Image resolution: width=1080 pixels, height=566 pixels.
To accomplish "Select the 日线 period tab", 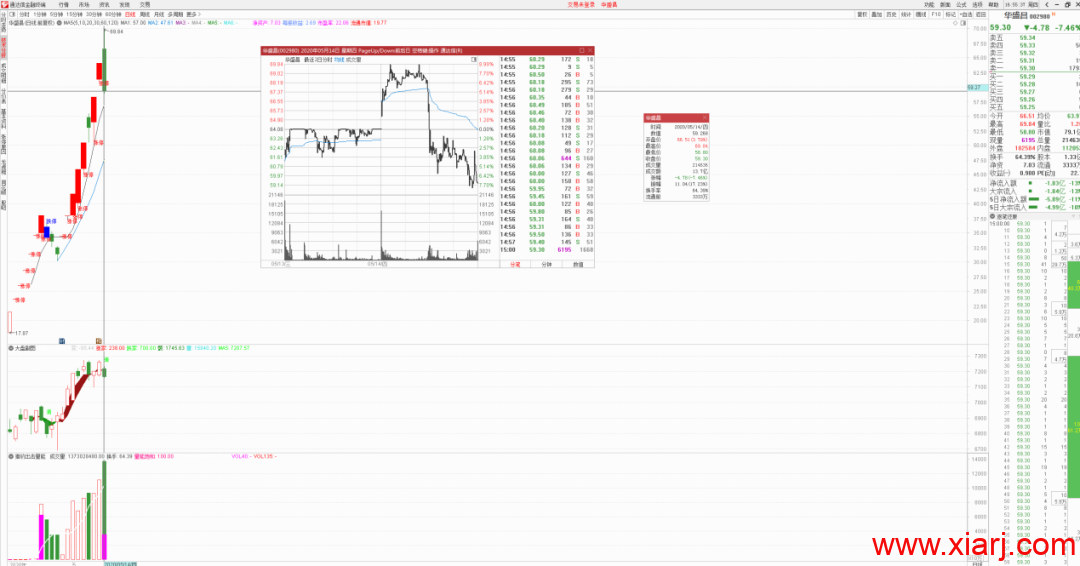I will pos(130,14).
